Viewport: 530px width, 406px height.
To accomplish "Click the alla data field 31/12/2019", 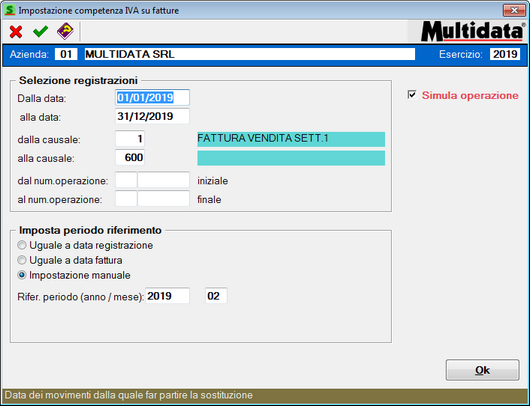I will pos(152,116).
